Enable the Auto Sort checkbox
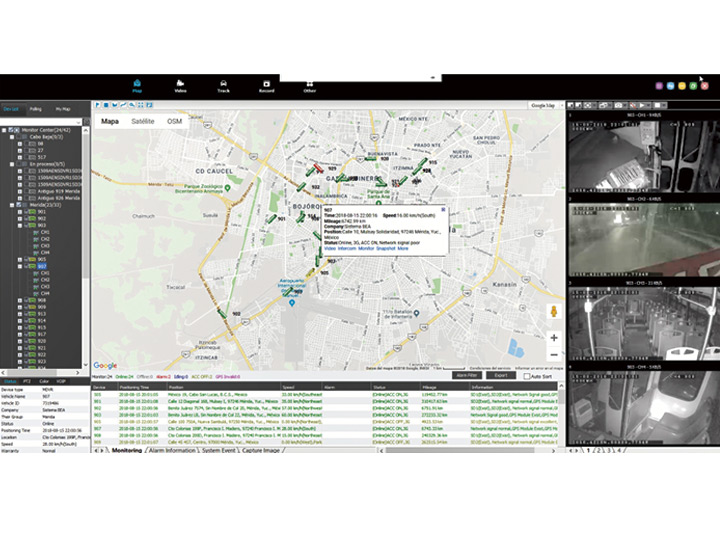 click(527, 376)
